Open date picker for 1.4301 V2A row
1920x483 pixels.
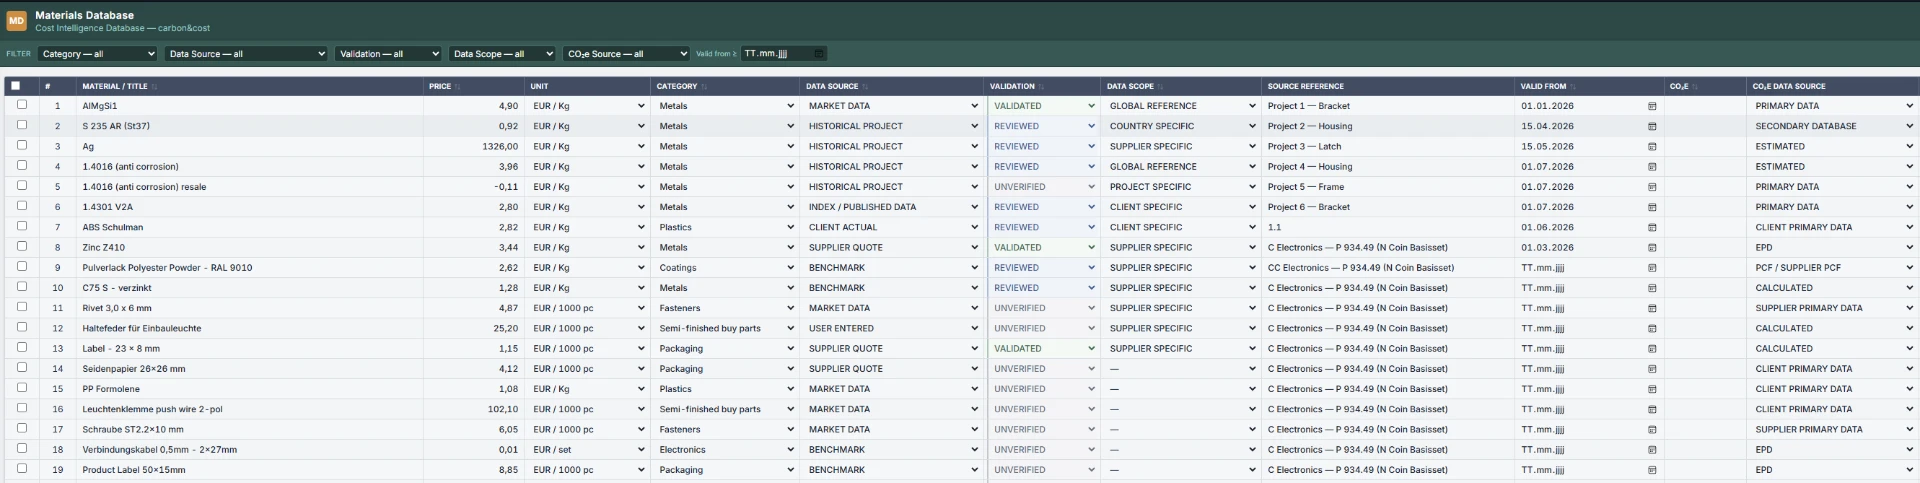1652,207
